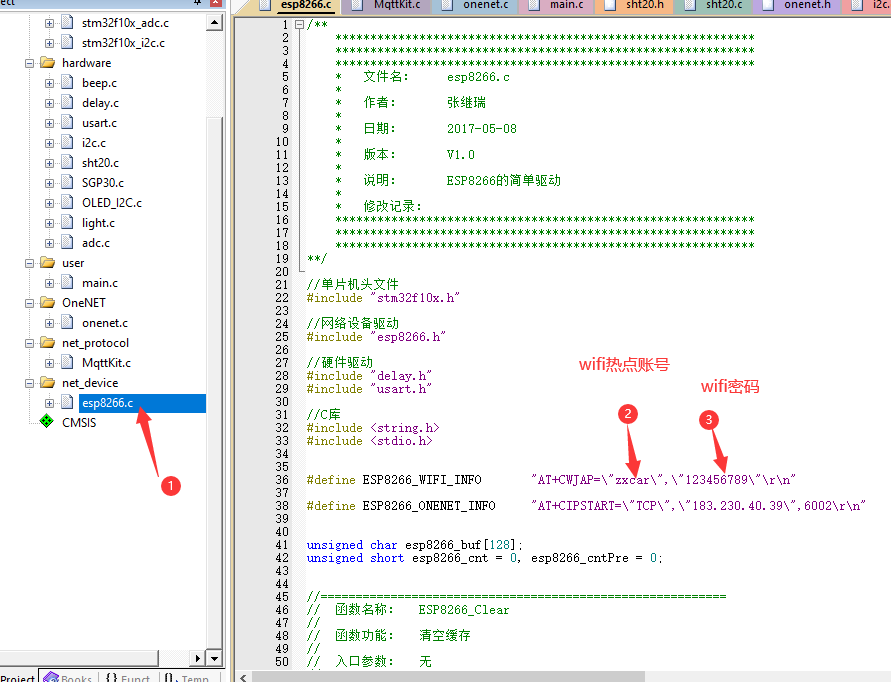Screen dimensions: 891x682
Task: Switch to the Project panel tab
Action: click(18, 676)
